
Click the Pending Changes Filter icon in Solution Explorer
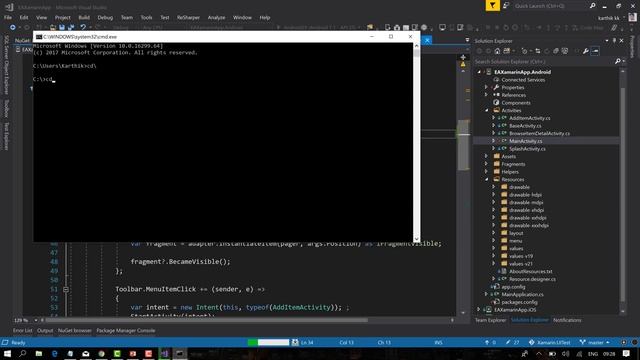point(524,51)
